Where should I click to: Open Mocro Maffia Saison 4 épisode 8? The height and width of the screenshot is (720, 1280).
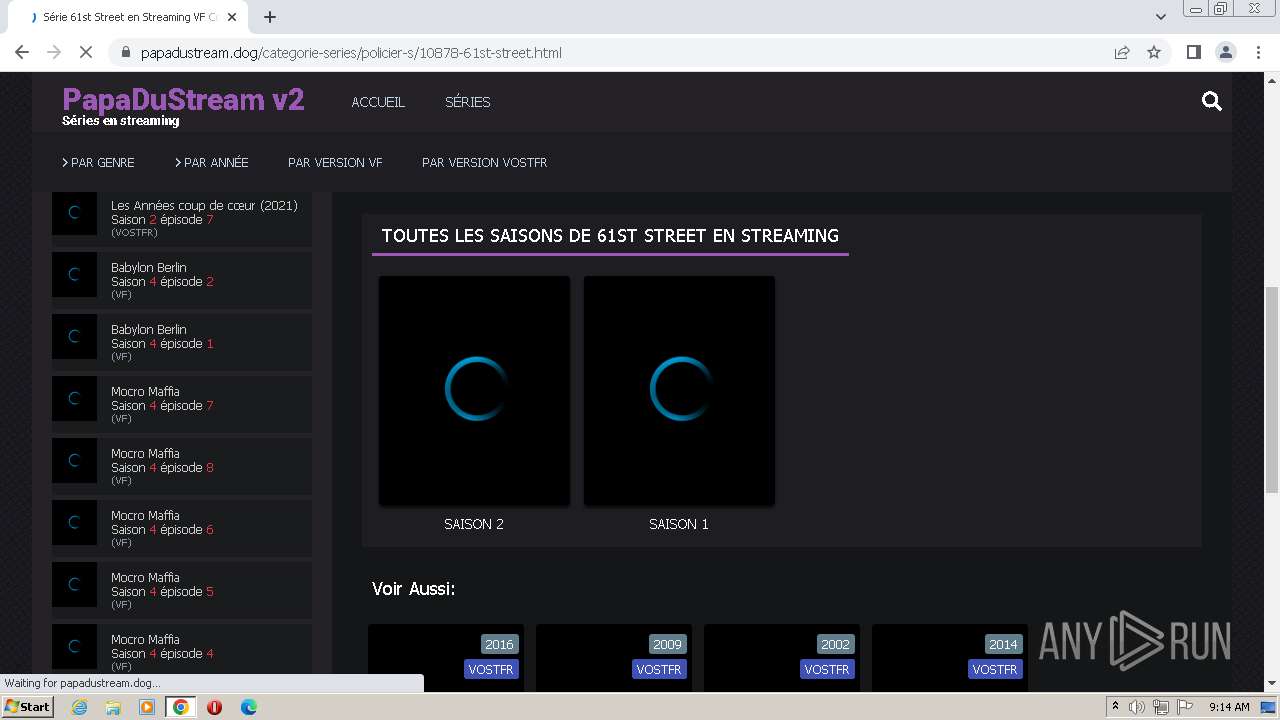click(x=182, y=466)
